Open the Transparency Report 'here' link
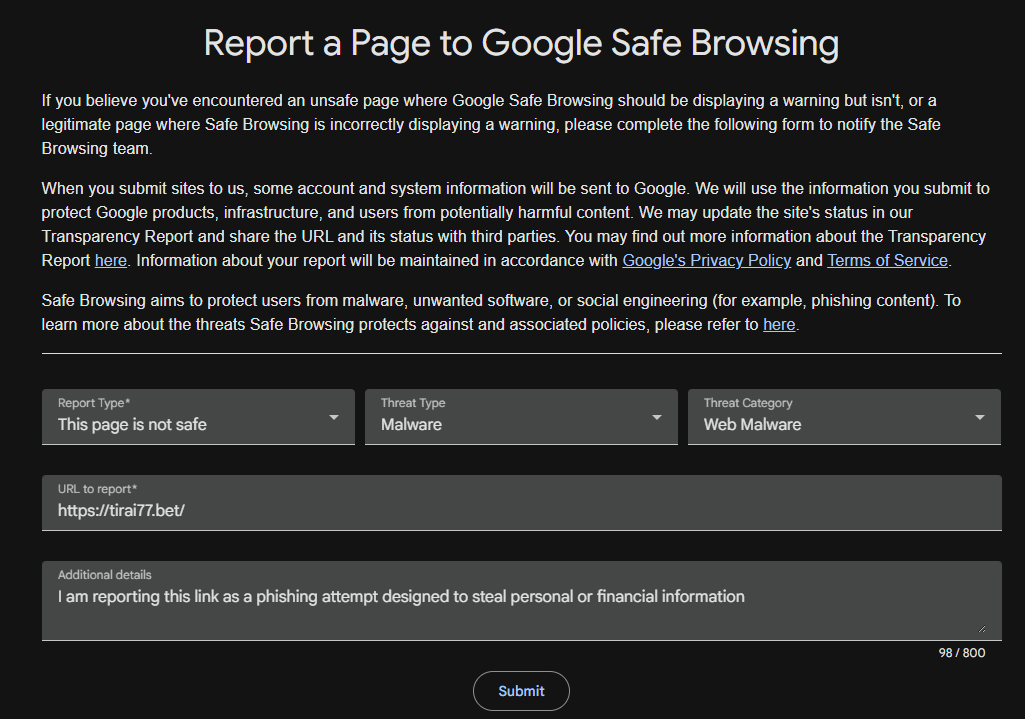Screen dimensions: 1025x719 click(x=110, y=261)
